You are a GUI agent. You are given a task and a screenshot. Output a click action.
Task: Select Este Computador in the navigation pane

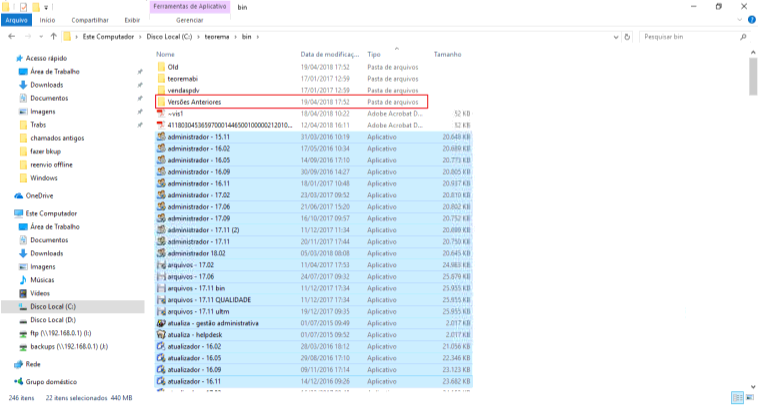tap(51, 214)
